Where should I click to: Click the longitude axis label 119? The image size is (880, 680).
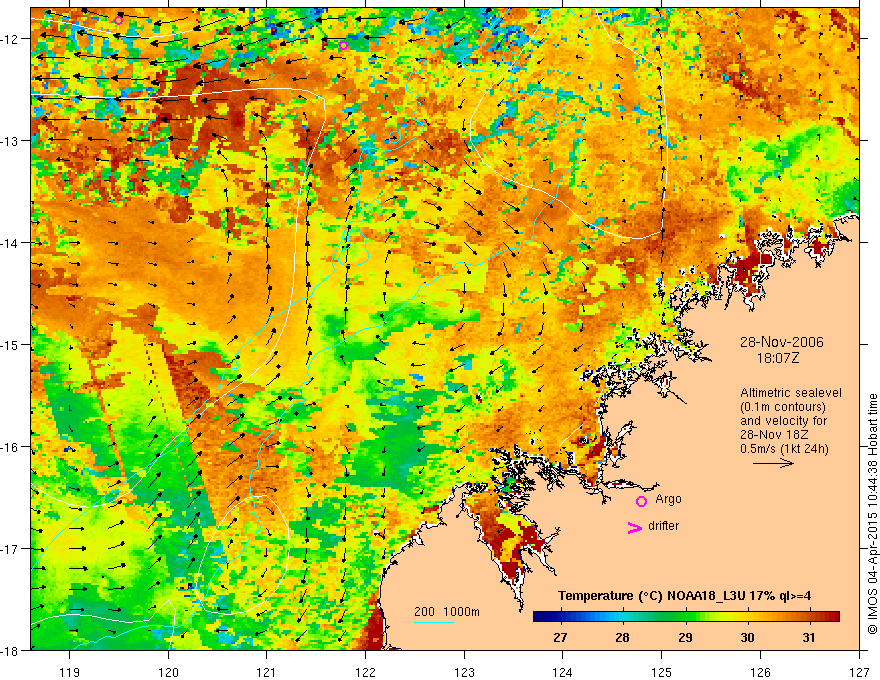coord(70,672)
